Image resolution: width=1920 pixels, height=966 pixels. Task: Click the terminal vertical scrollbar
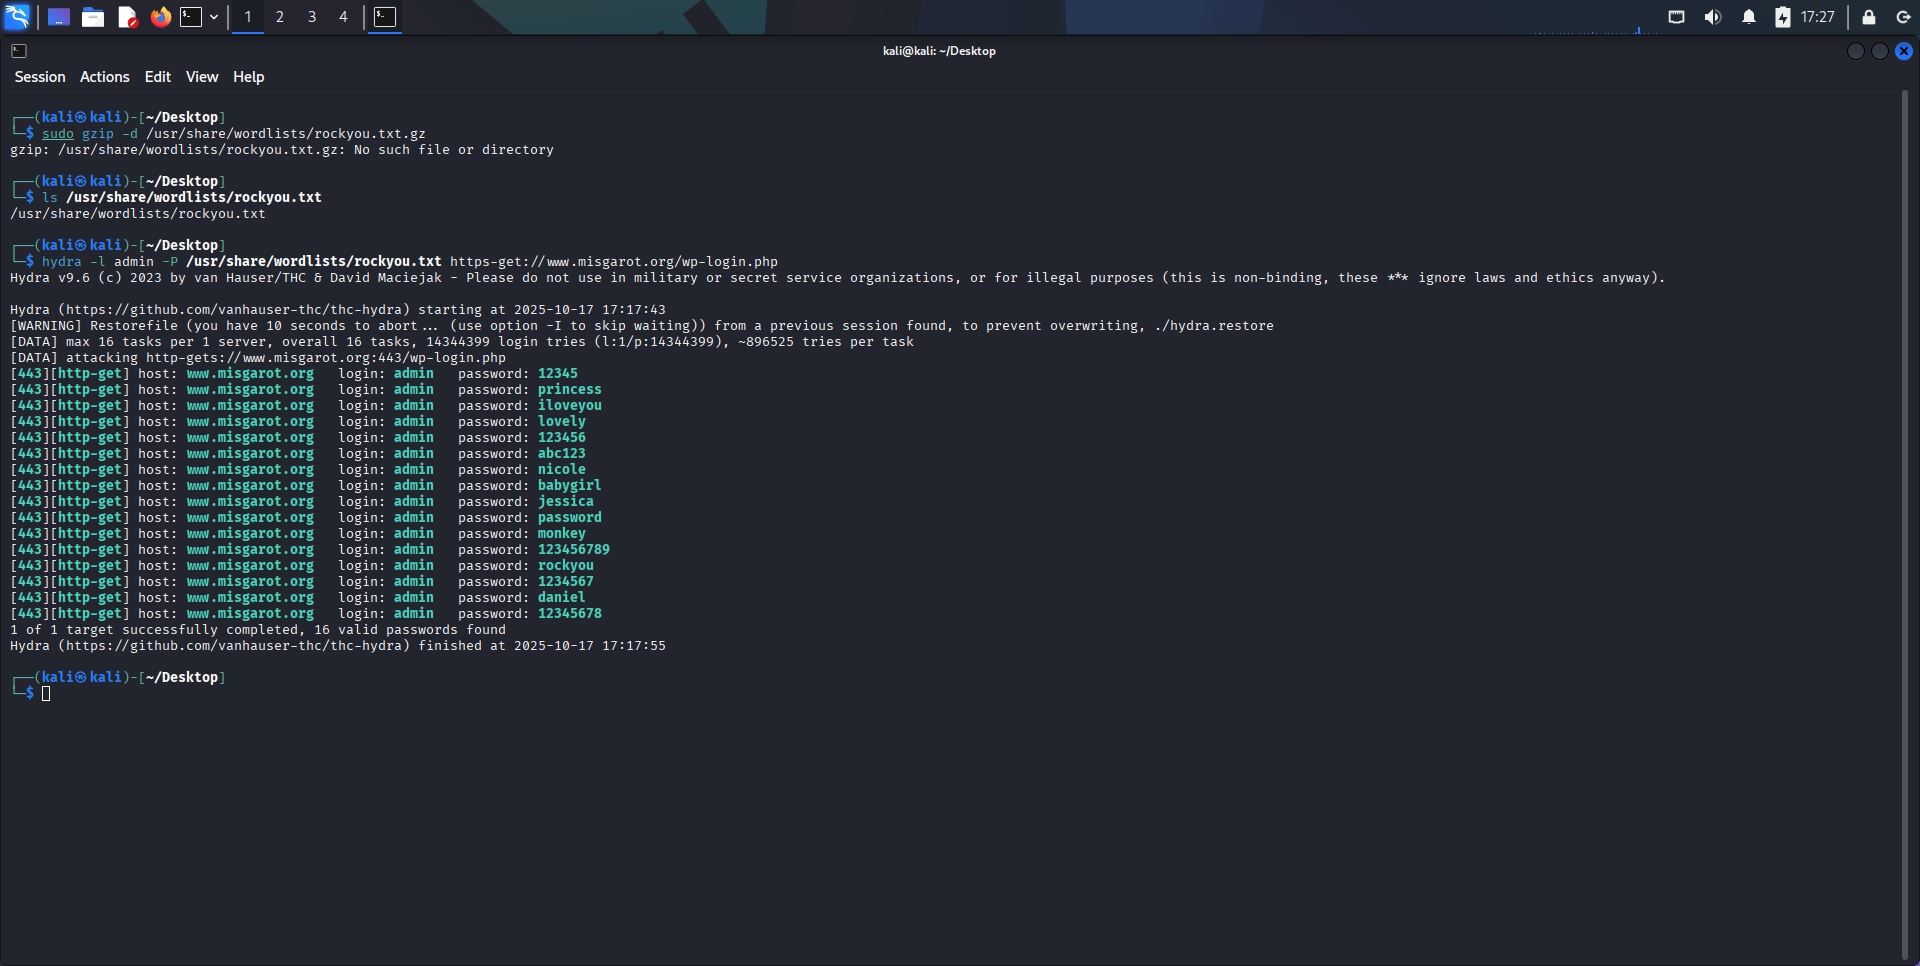tap(1905, 525)
